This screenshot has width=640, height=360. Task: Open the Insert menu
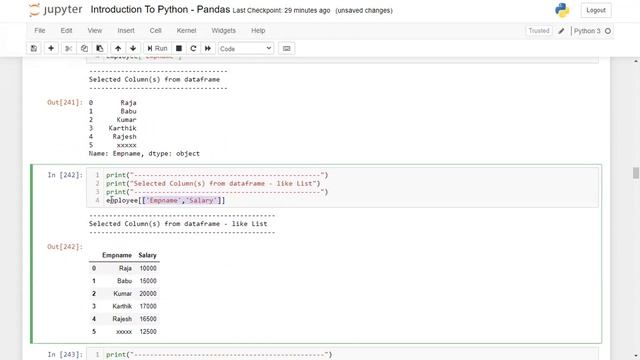(126, 31)
